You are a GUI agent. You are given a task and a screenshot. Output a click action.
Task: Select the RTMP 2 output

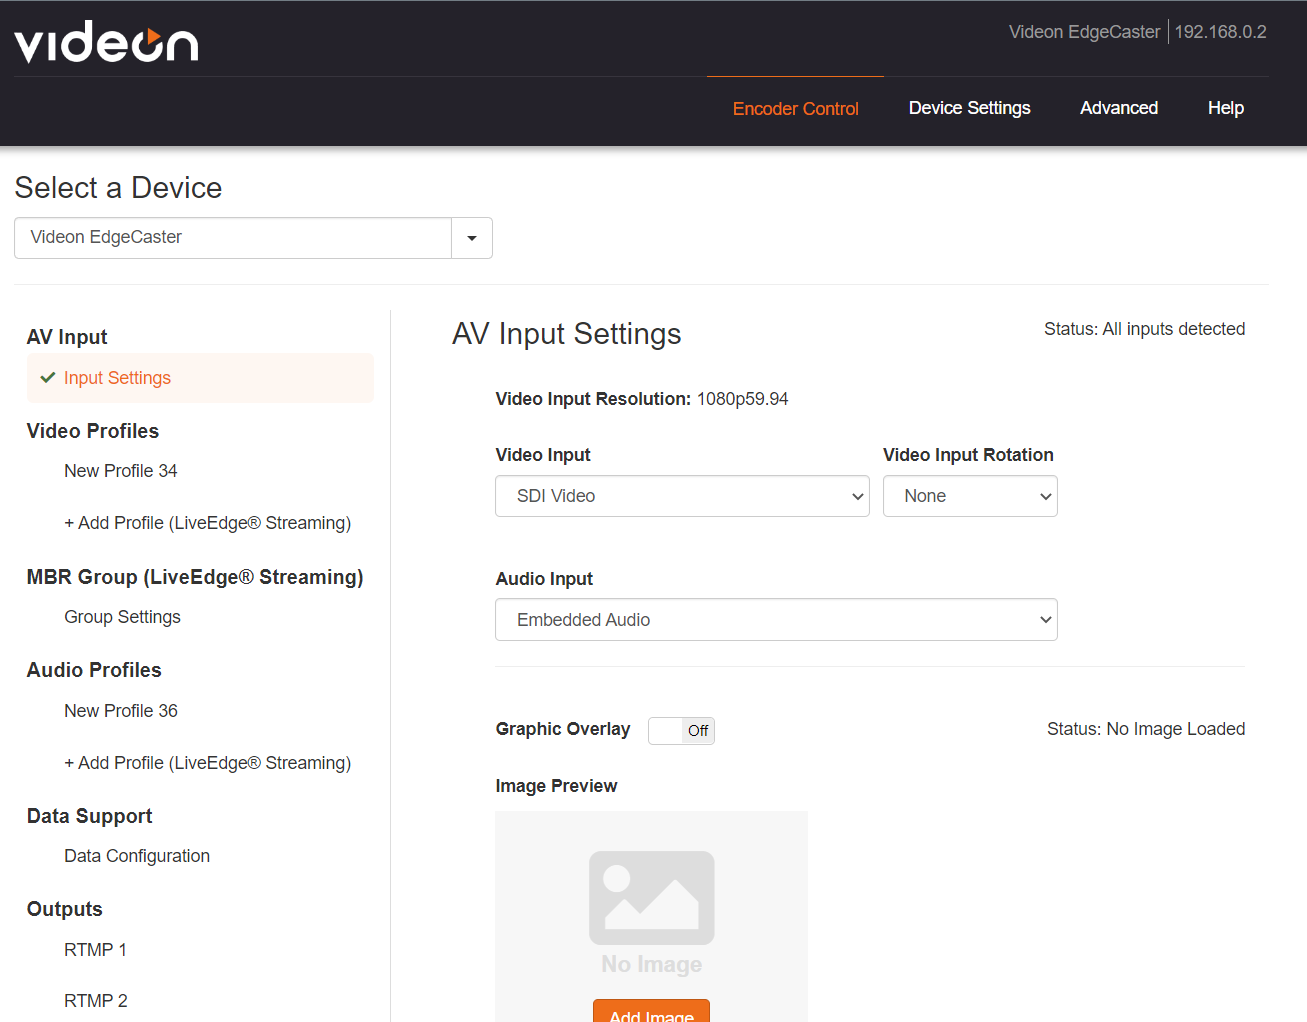coord(96,1001)
